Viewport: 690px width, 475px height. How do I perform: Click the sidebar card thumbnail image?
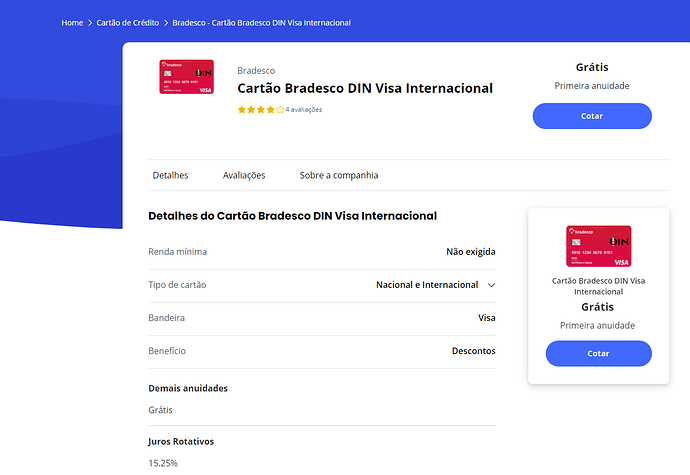(x=598, y=246)
